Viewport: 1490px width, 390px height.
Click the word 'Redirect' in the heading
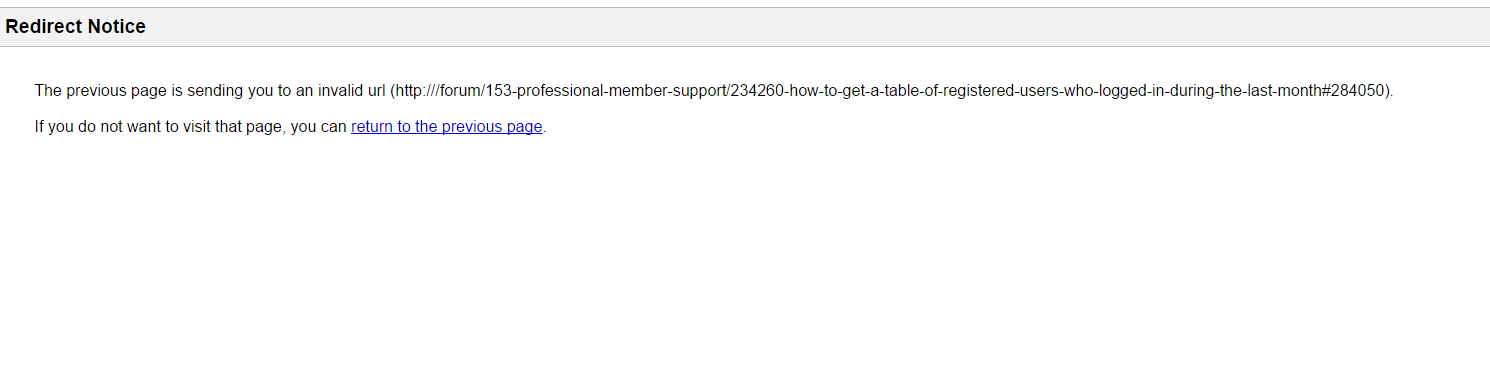click(x=44, y=27)
